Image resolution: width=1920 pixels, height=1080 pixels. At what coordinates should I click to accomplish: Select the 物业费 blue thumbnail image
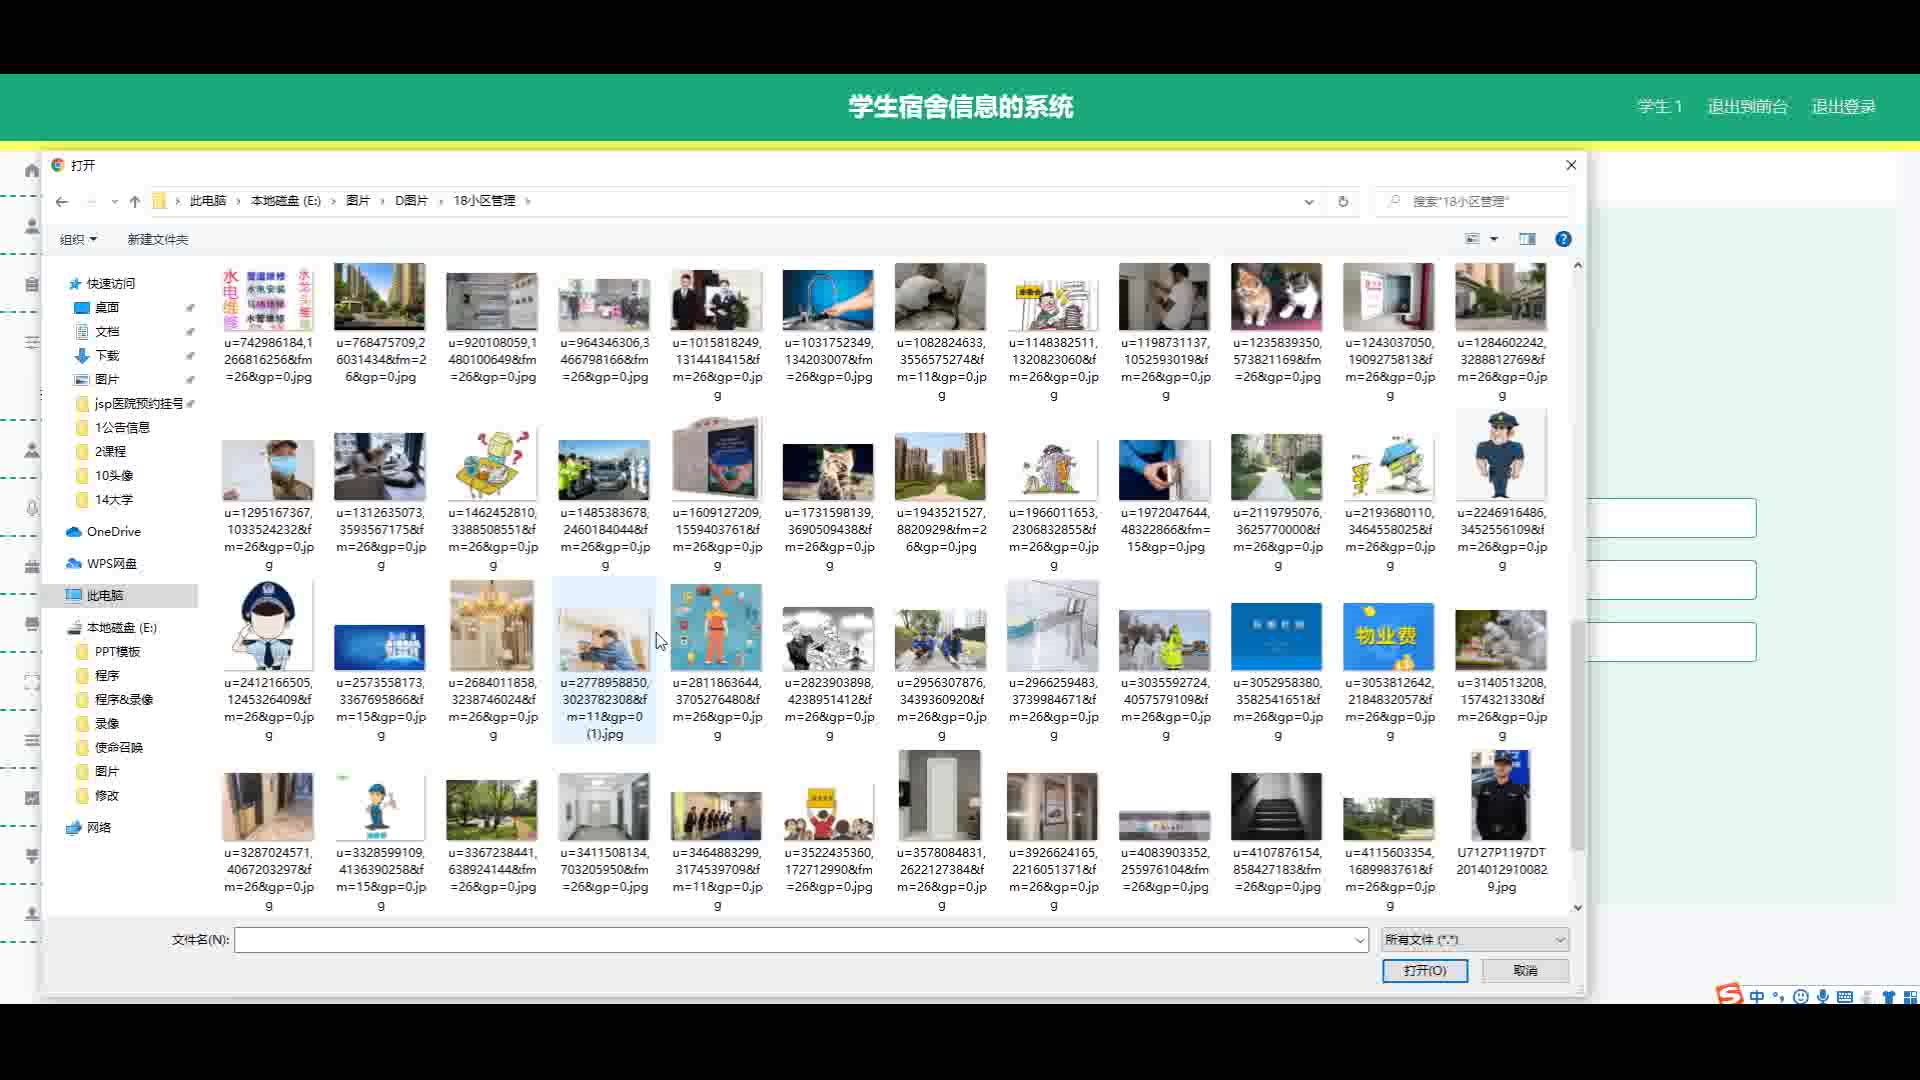[1388, 637]
